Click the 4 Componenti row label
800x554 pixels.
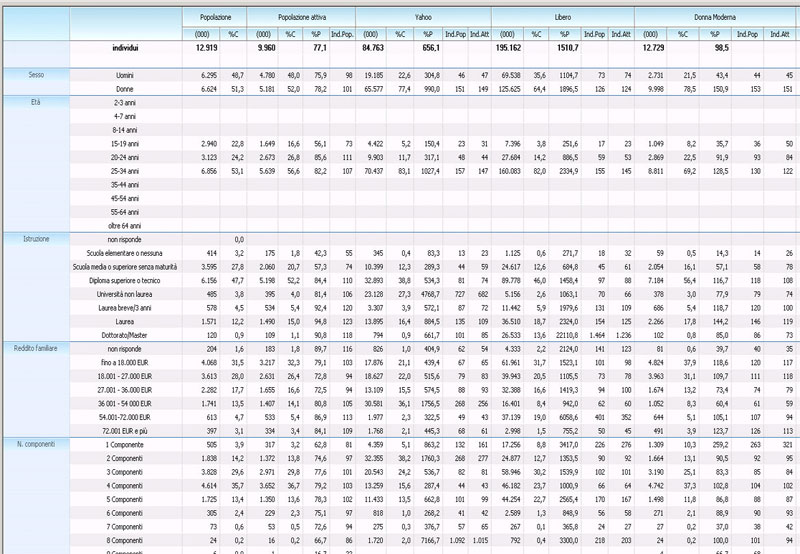tap(144, 483)
